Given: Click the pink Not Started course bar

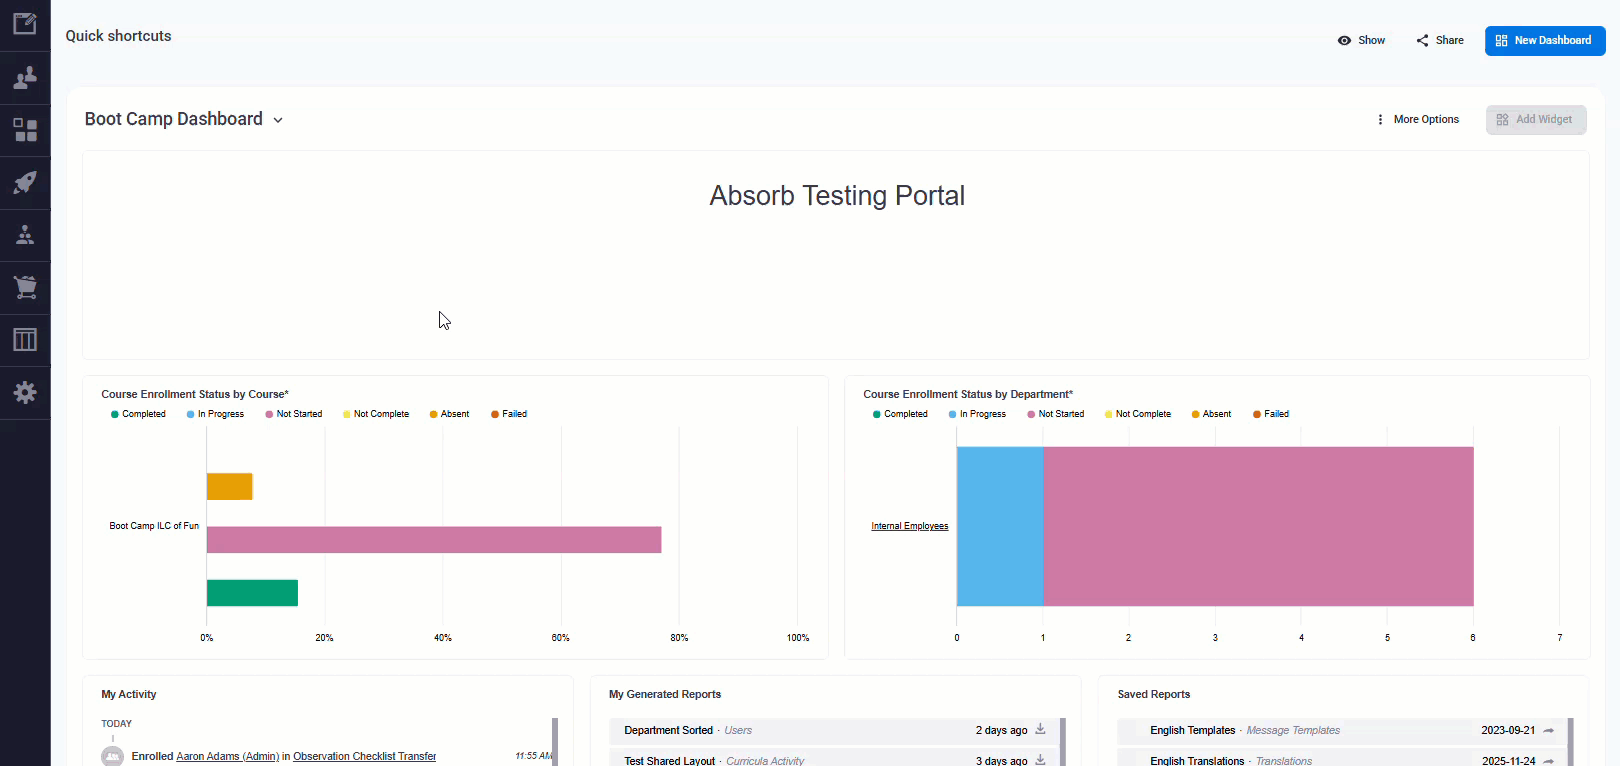Looking at the screenshot, I should tap(434, 540).
